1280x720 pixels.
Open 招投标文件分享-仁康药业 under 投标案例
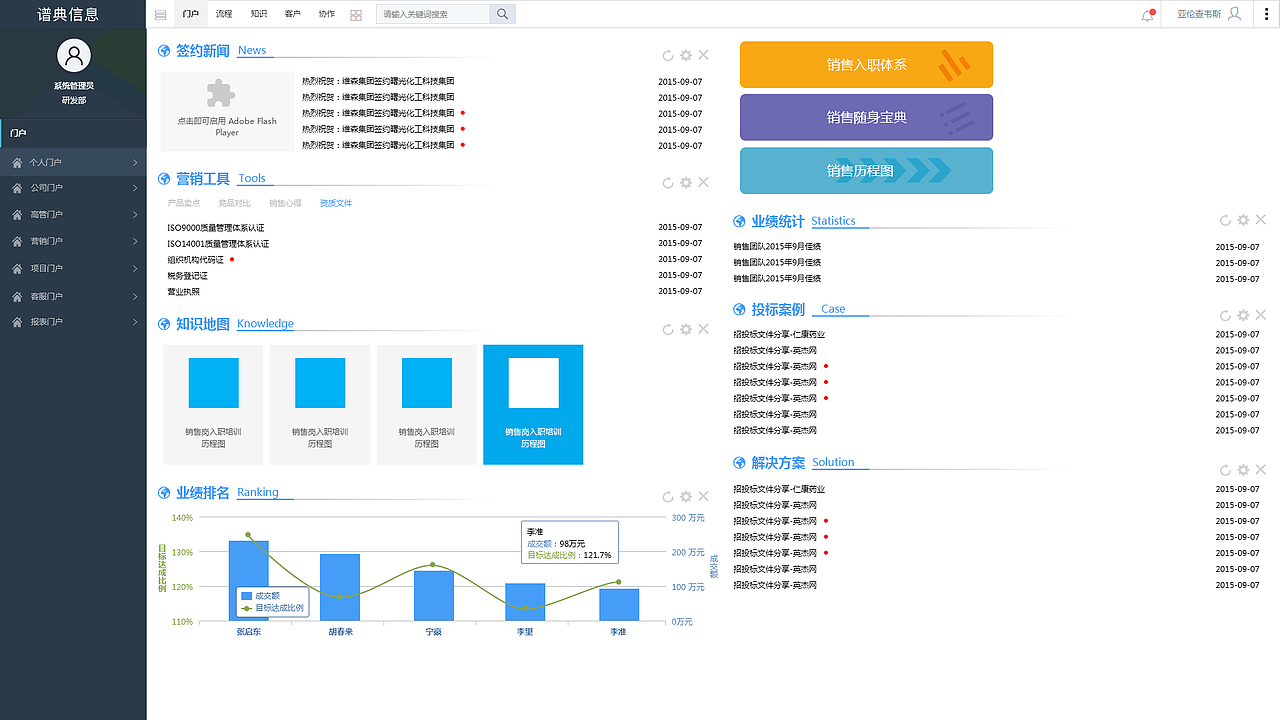(779, 335)
